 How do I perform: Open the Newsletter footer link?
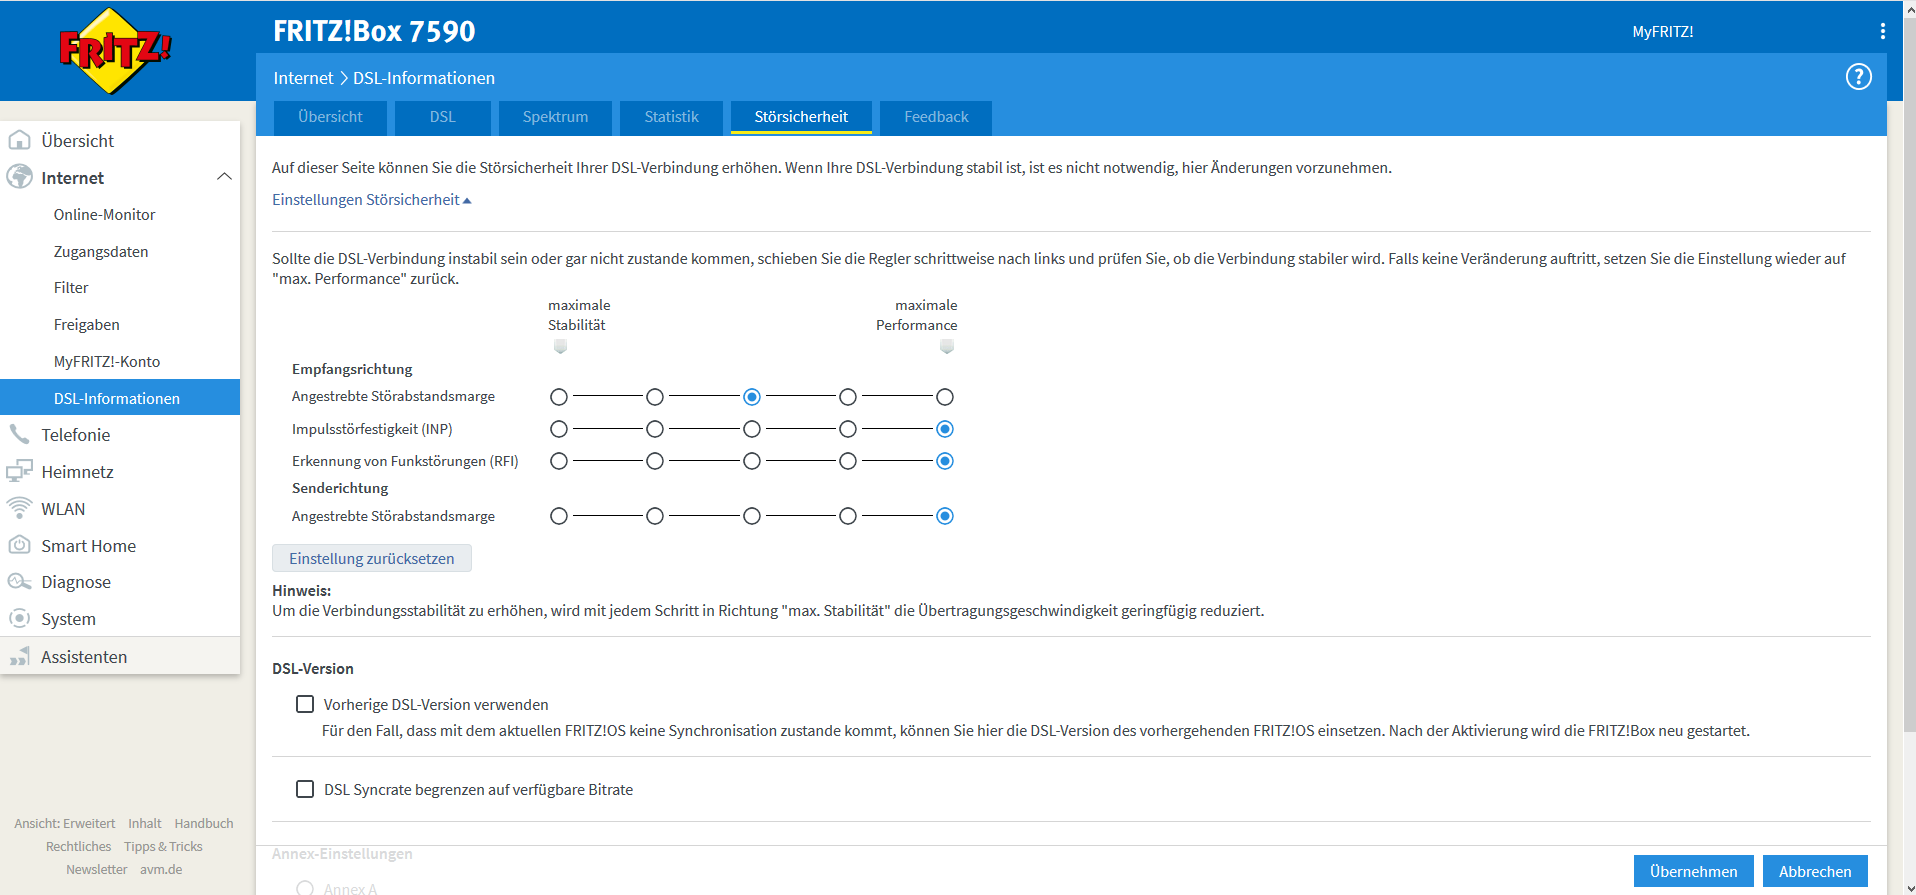[97, 869]
